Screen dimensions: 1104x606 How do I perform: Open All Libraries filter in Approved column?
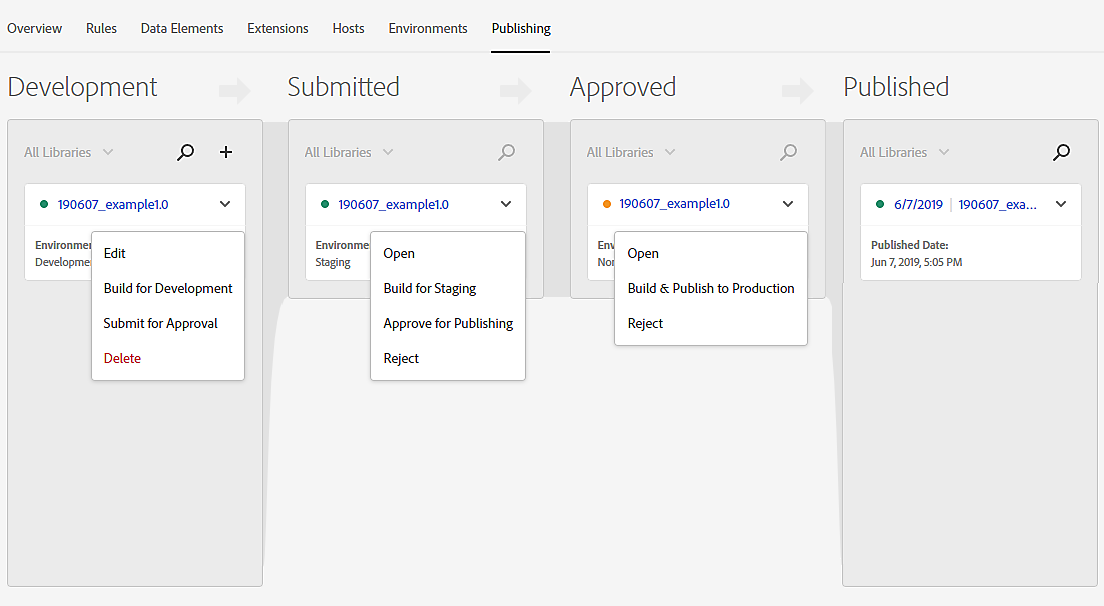pyautogui.click(x=630, y=153)
